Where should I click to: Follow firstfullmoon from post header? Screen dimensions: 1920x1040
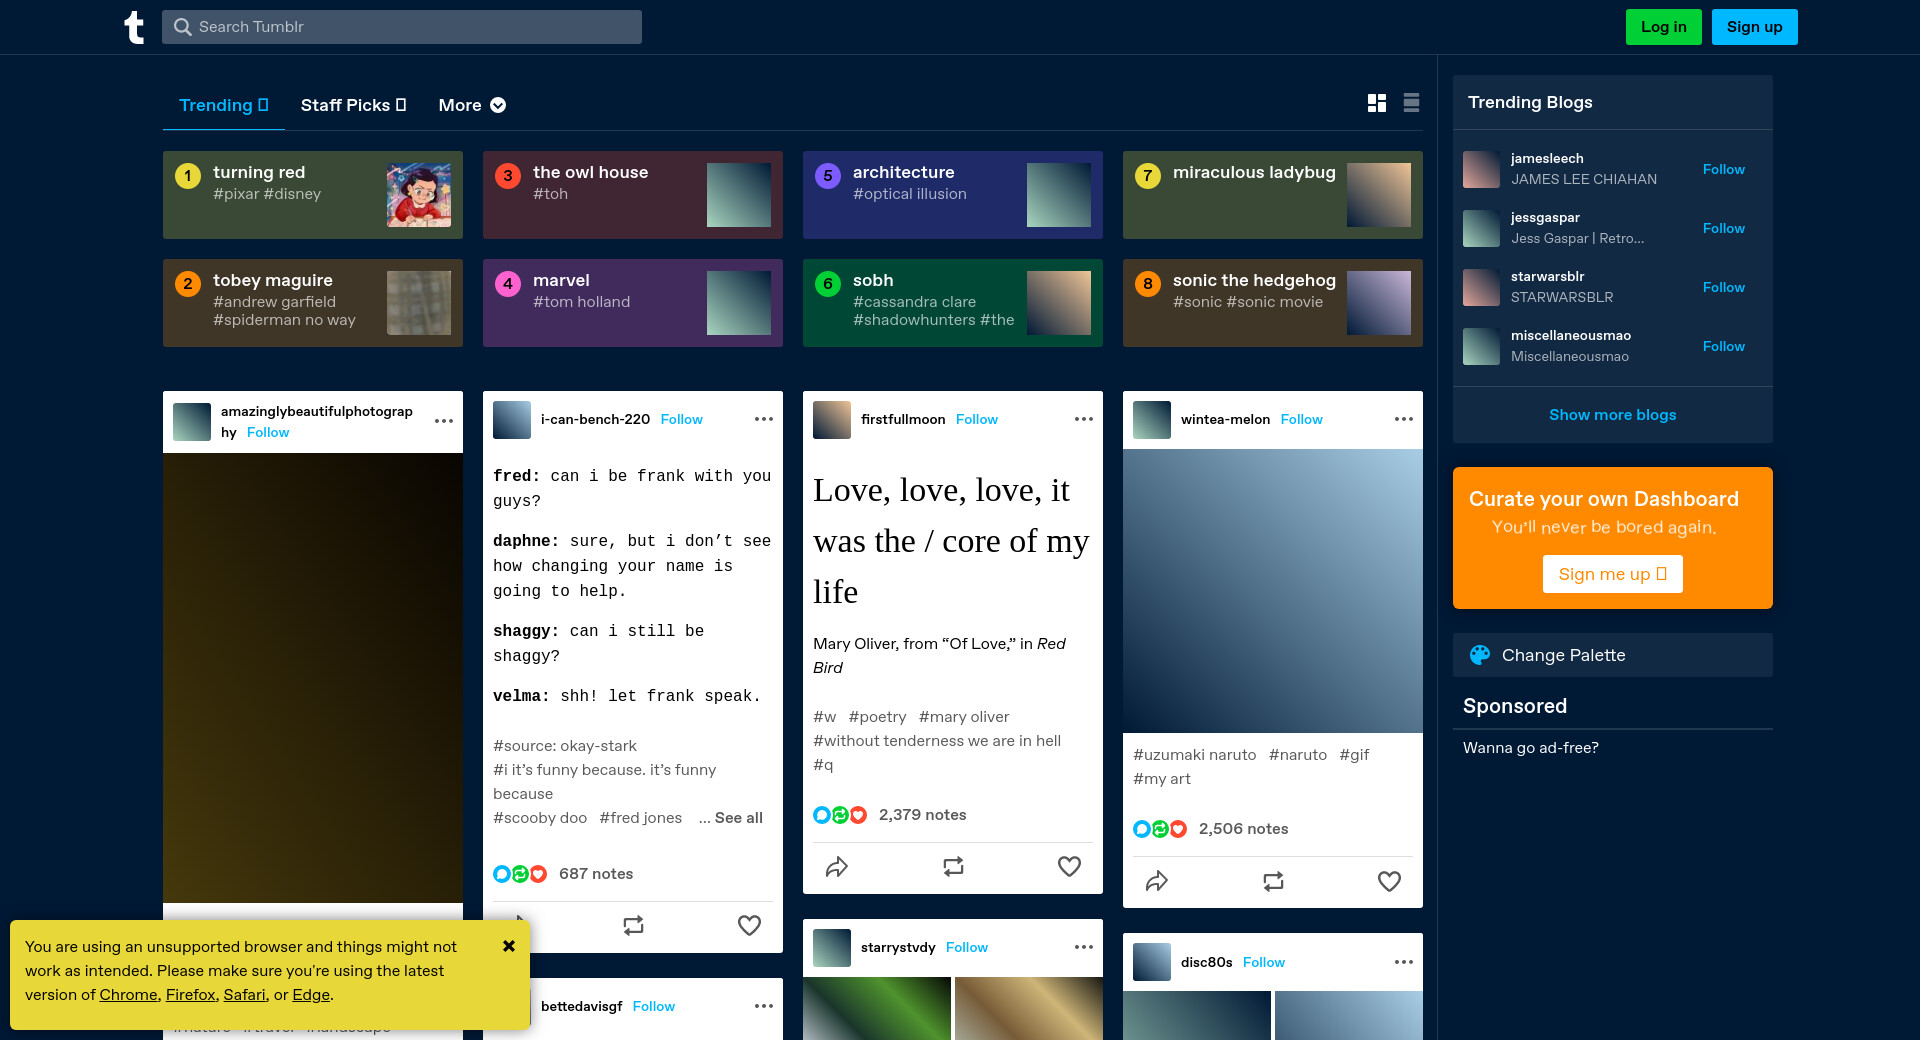(977, 419)
